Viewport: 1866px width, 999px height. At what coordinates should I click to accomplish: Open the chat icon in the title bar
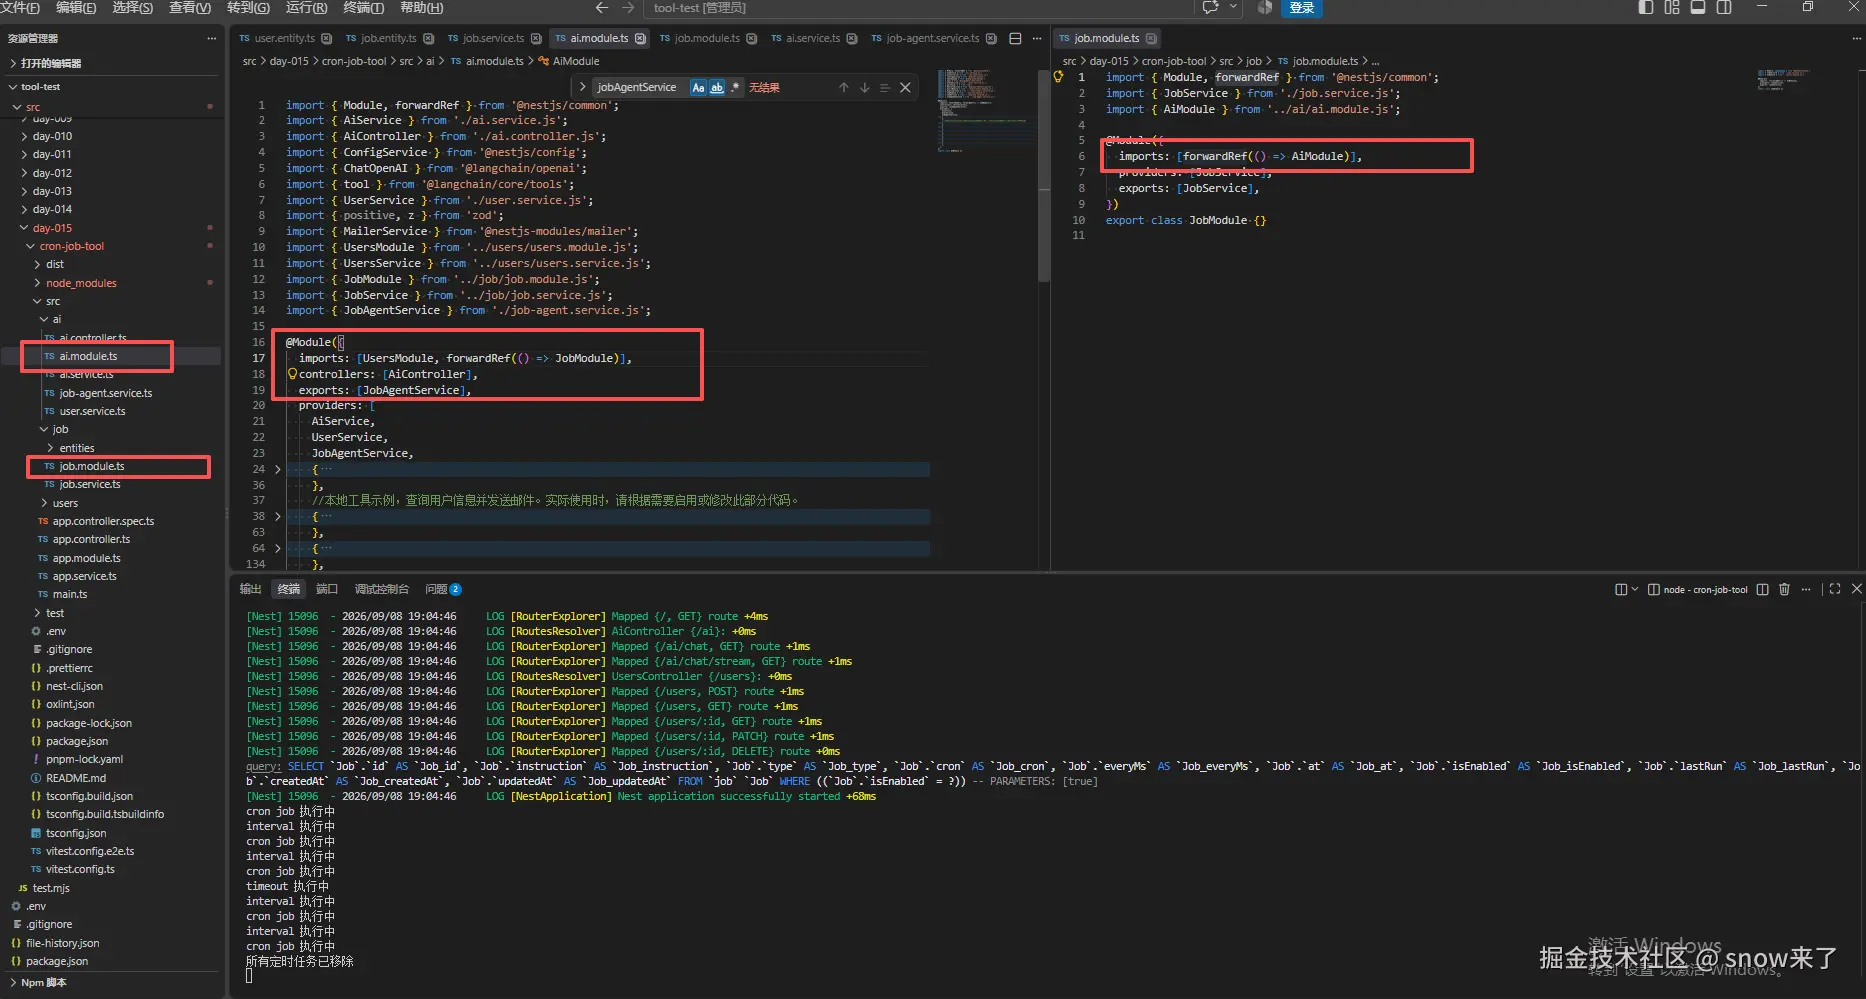coord(1210,7)
